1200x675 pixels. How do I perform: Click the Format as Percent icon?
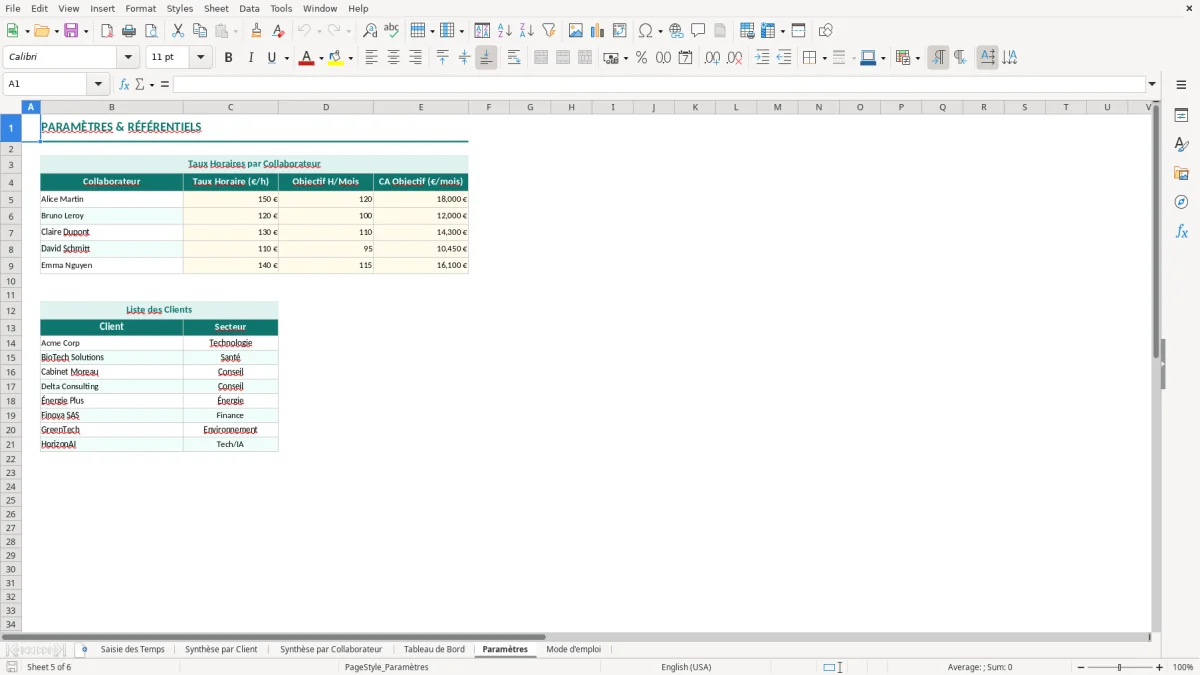(x=642, y=58)
